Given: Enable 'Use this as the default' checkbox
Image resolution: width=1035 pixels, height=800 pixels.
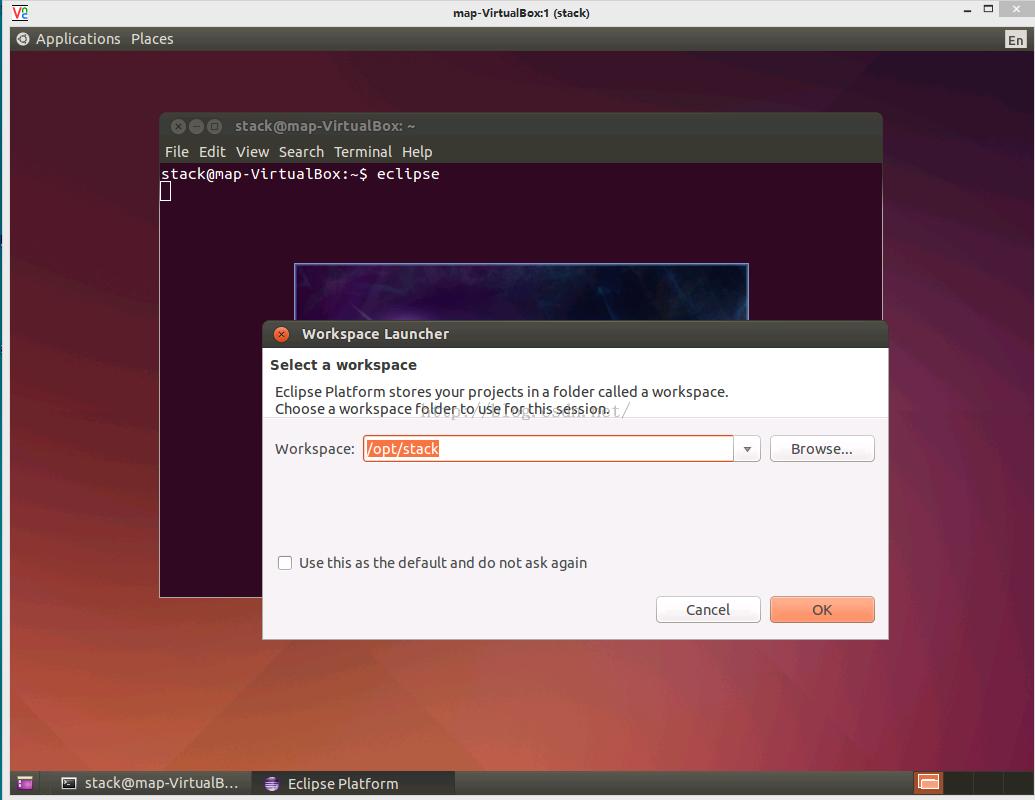Looking at the screenshot, I should [284, 563].
